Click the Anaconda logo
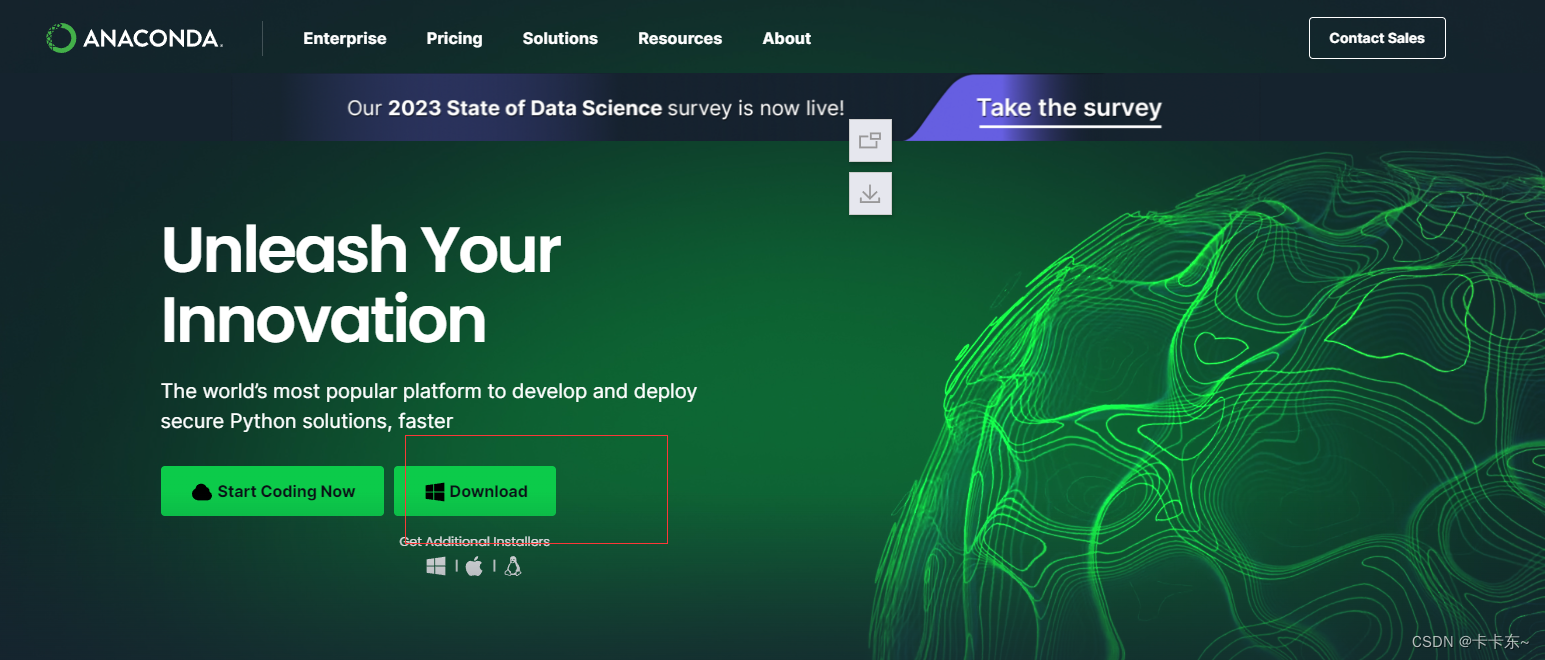The width and height of the screenshot is (1545, 660). point(134,38)
